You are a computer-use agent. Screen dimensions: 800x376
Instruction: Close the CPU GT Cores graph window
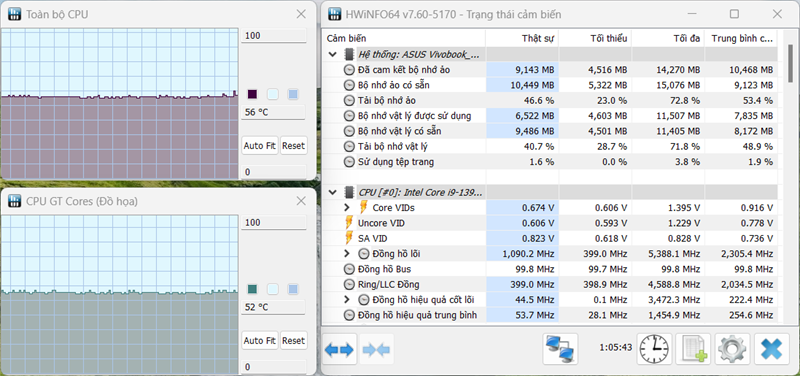click(301, 202)
